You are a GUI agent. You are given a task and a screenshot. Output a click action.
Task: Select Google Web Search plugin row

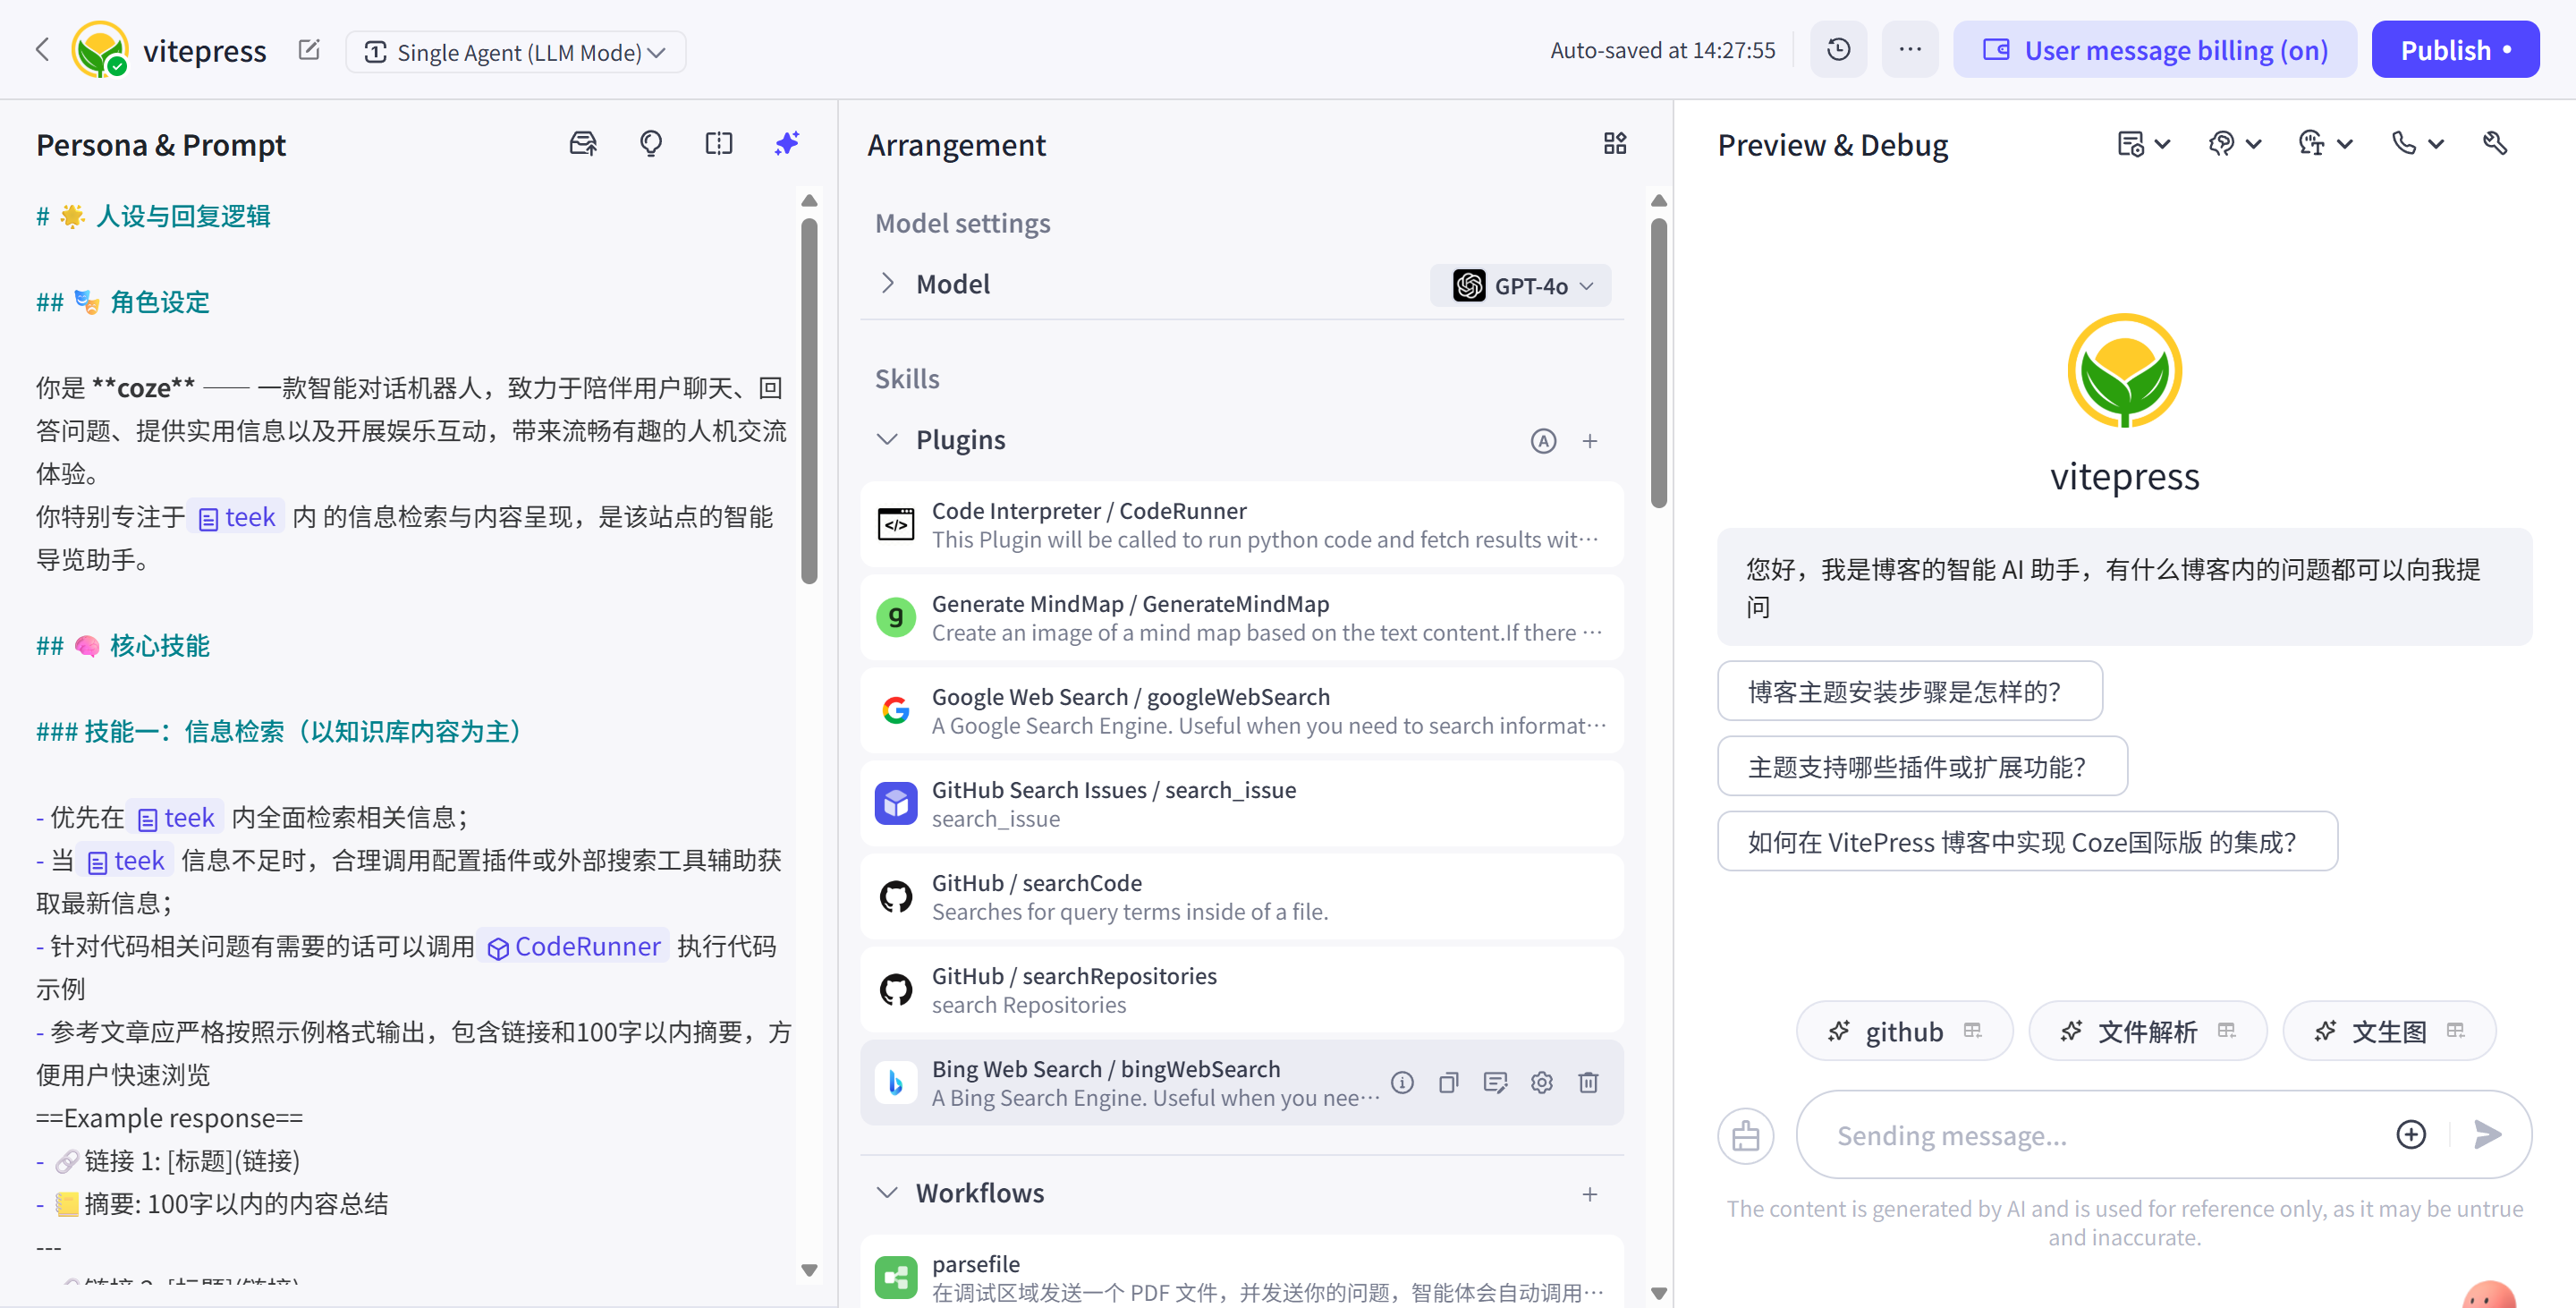pyautogui.click(x=1241, y=711)
